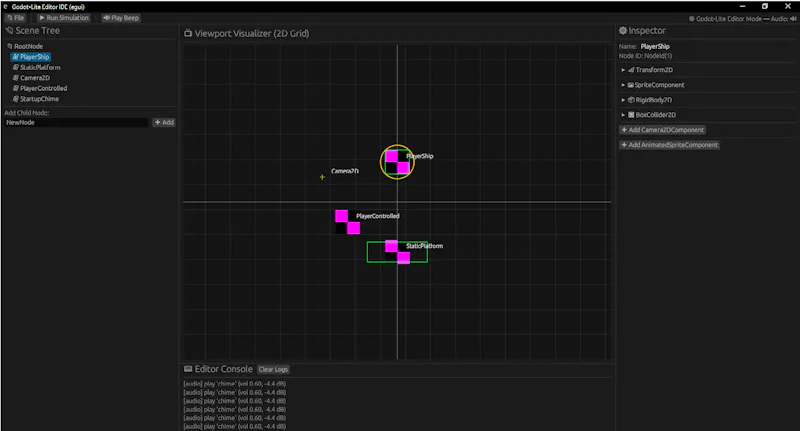Click Add AnimatedSpriteComponent button
The height and width of the screenshot is (431, 800).
[669, 145]
